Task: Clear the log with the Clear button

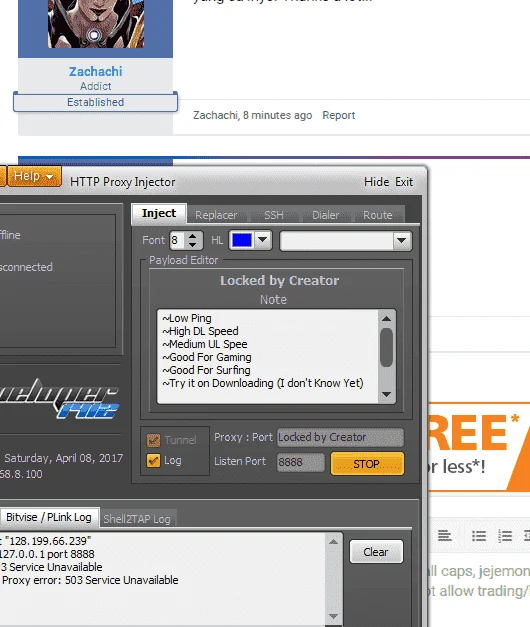Action: [x=376, y=552]
